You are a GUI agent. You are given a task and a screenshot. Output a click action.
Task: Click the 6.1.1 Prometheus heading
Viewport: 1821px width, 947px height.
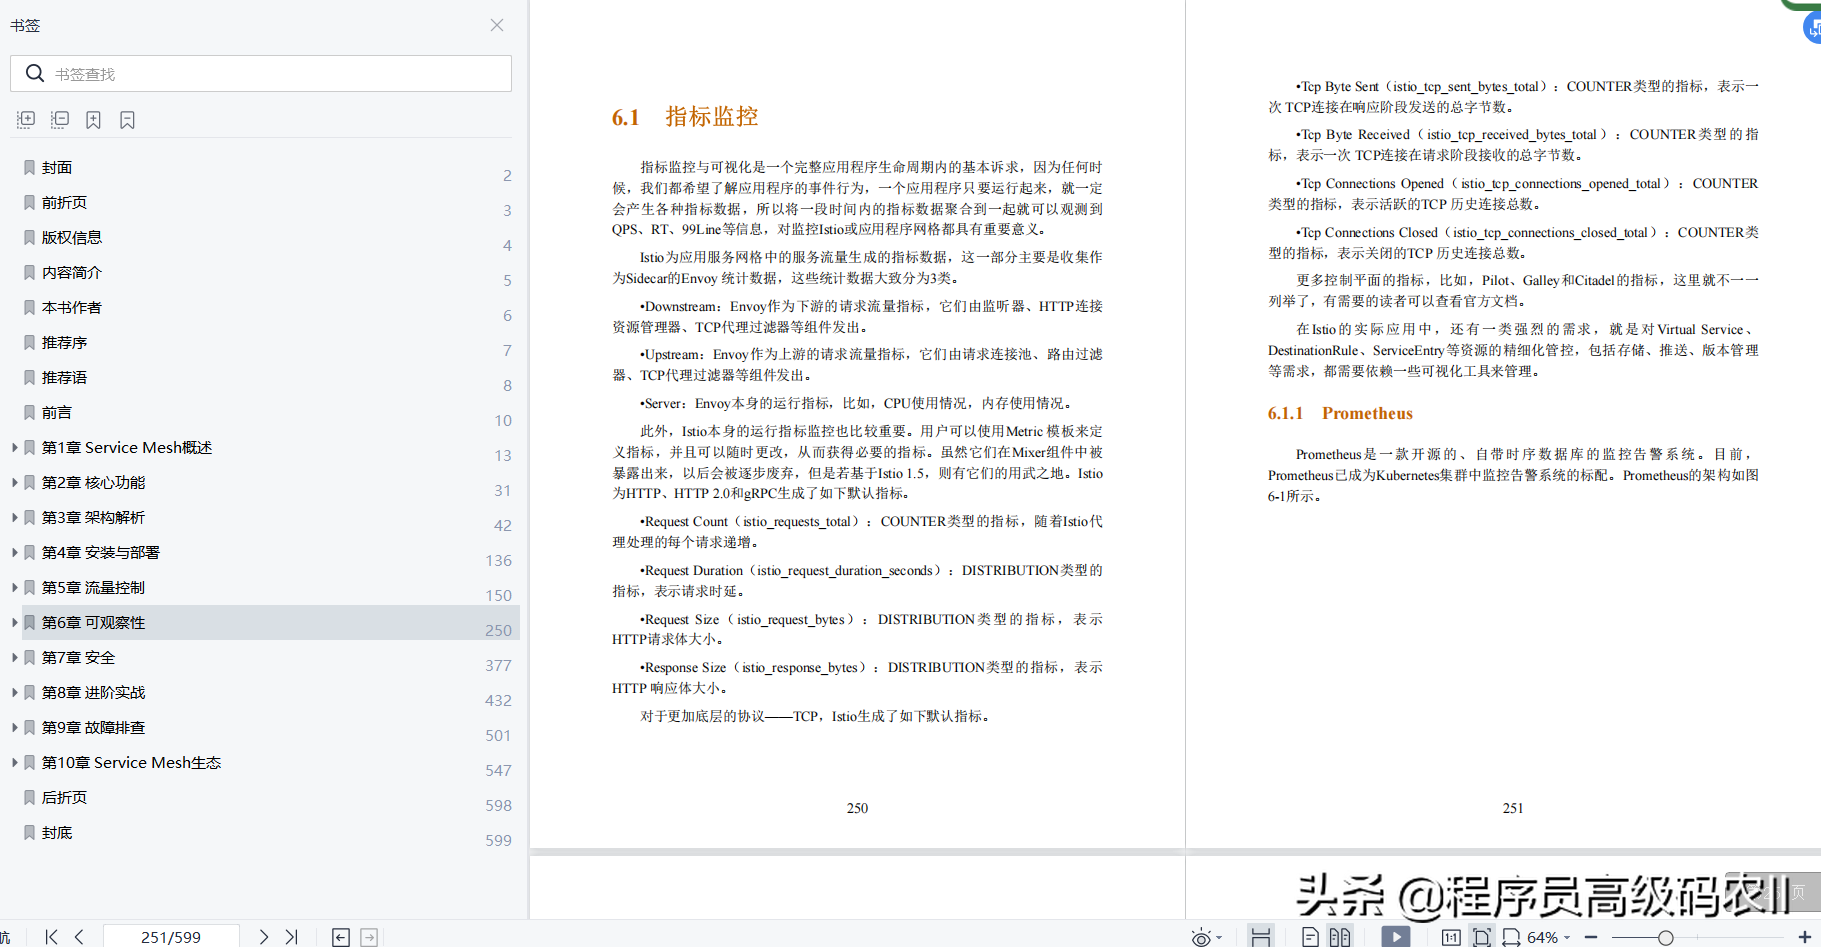(x=1340, y=413)
